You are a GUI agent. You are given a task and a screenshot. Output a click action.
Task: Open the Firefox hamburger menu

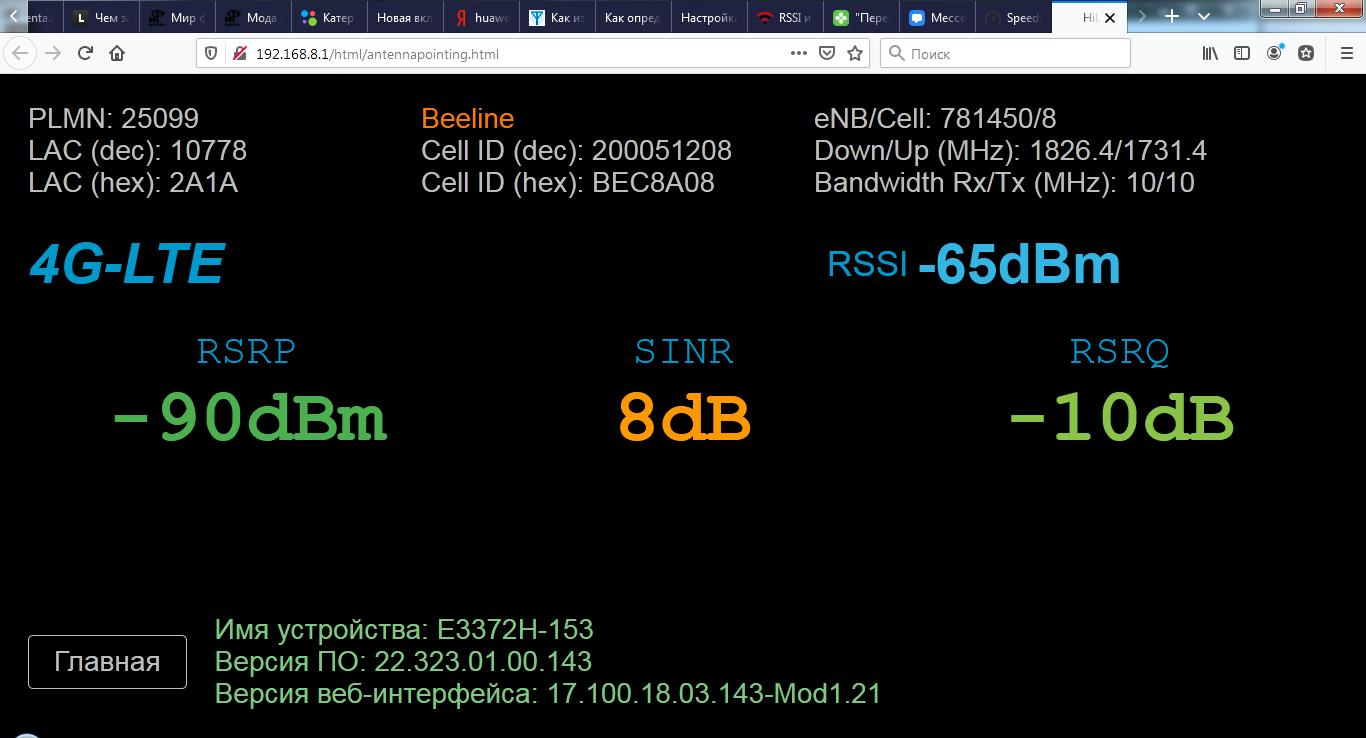[1345, 54]
